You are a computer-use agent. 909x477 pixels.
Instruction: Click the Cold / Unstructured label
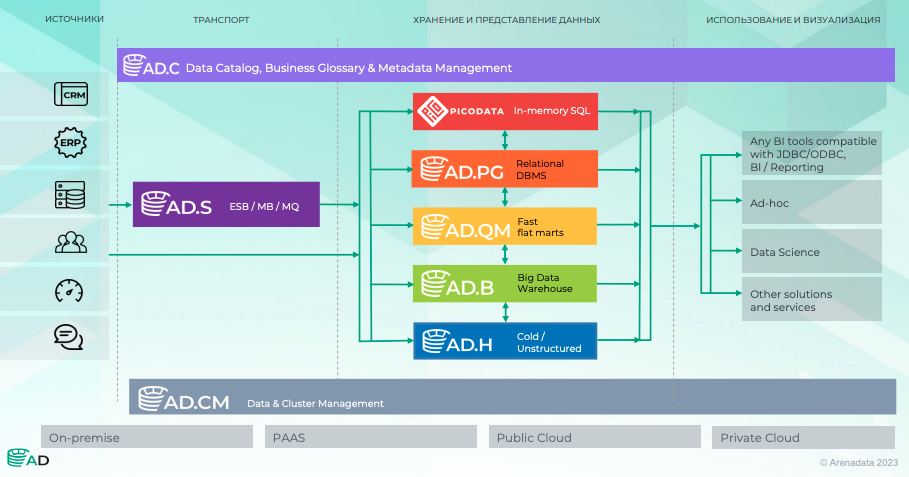pyautogui.click(x=549, y=342)
